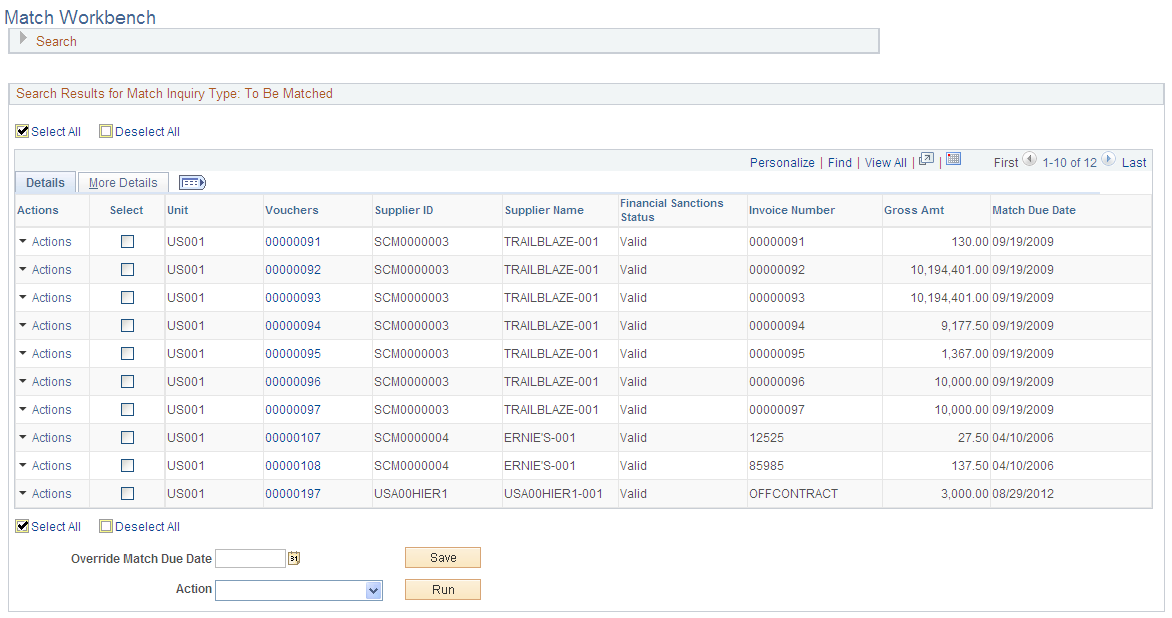Select the Details tab

[44, 182]
